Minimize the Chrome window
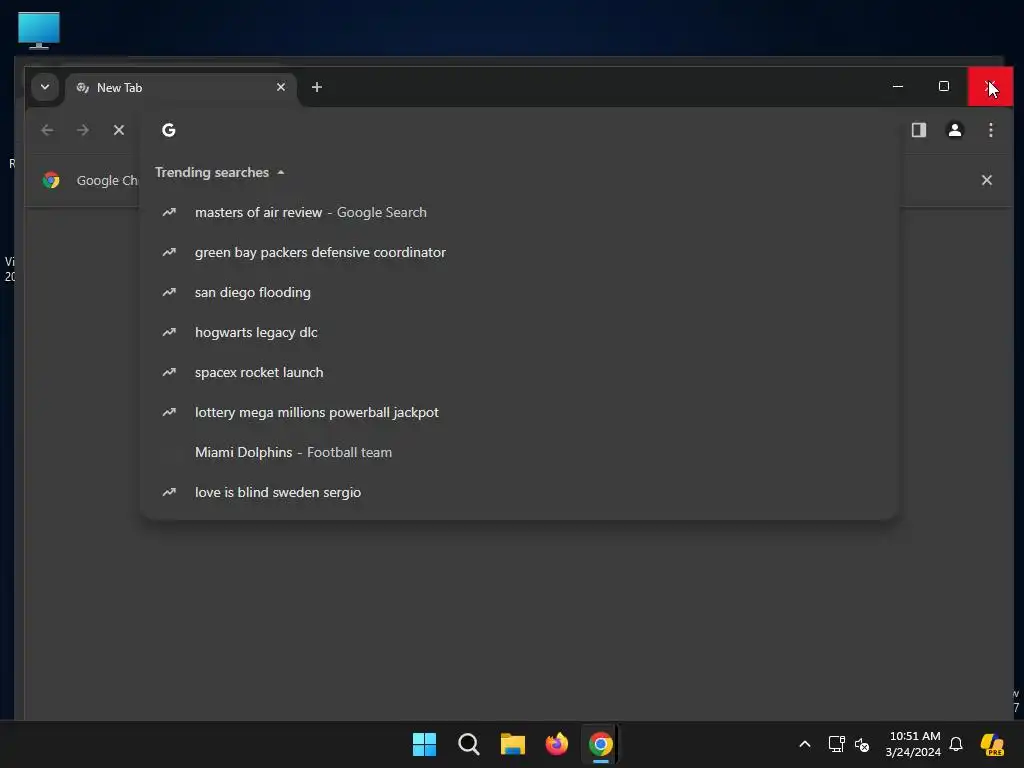Image resolution: width=1024 pixels, height=768 pixels. coord(898,86)
